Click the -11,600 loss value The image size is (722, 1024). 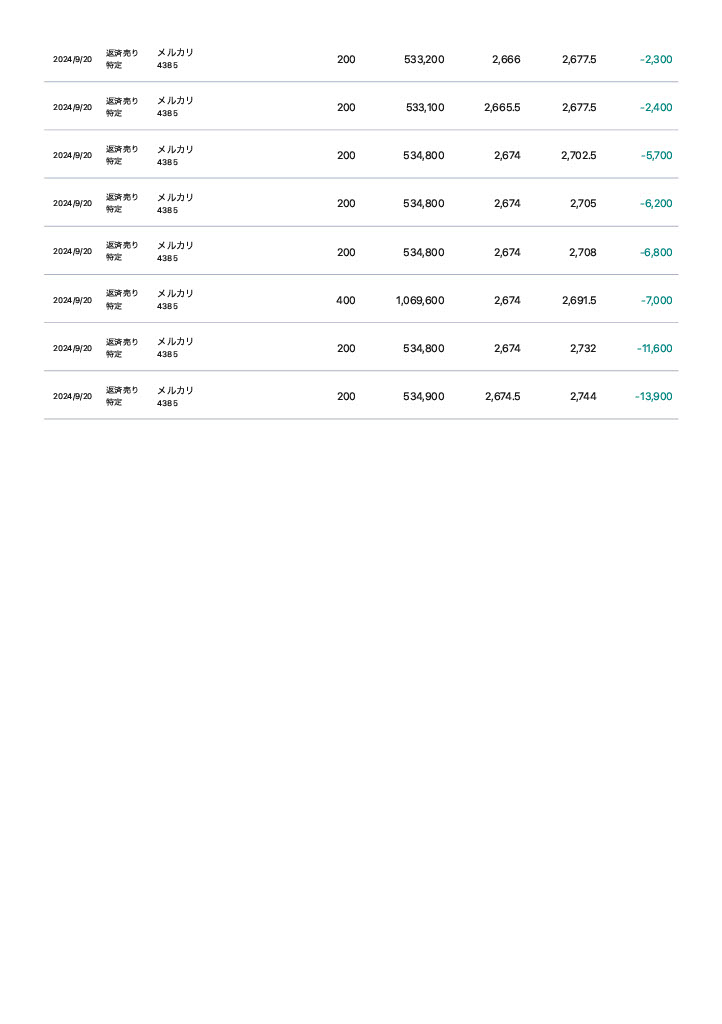click(x=654, y=349)
